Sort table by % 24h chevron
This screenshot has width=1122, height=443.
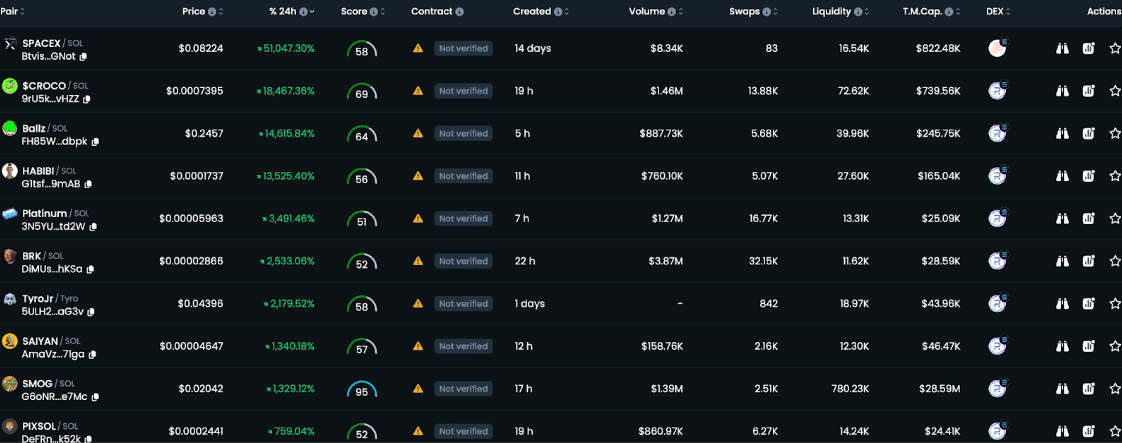tap(312, 12)
